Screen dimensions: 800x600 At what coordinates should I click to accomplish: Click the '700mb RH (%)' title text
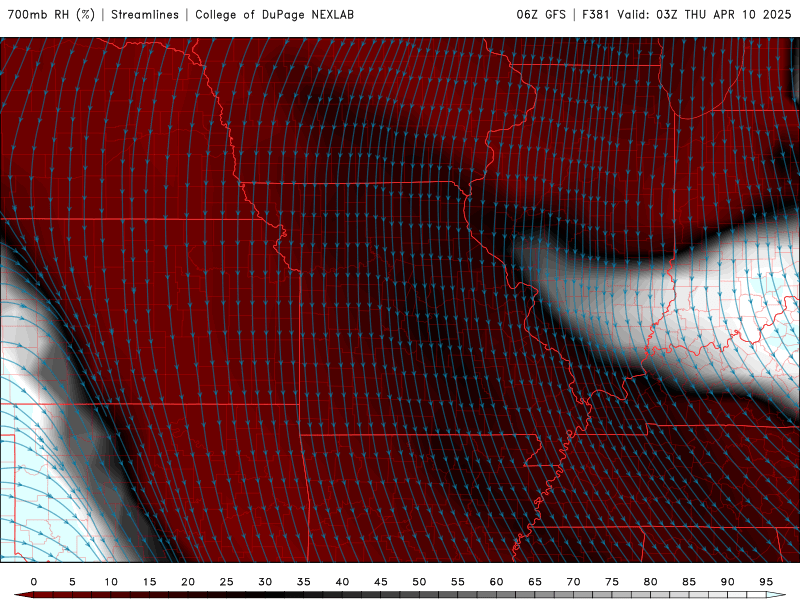(x=52, y=15)
